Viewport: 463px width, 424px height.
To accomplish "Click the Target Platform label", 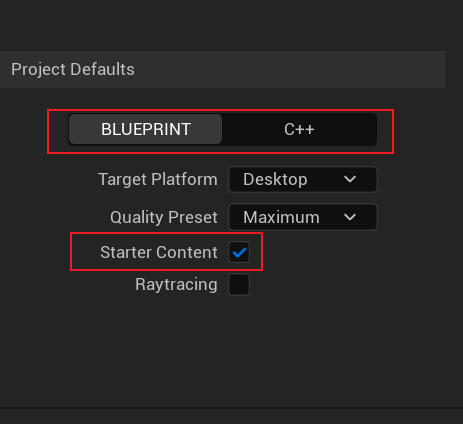I will [158, 179].
